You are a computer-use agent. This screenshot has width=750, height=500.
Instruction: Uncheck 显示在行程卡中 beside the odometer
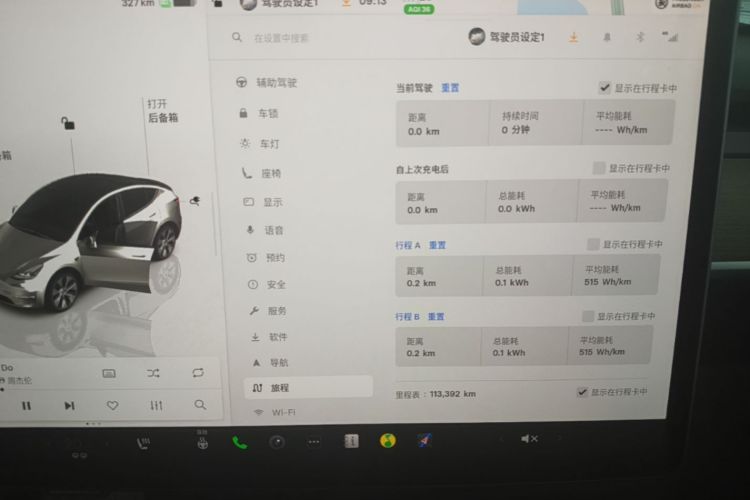click(583, 392)
